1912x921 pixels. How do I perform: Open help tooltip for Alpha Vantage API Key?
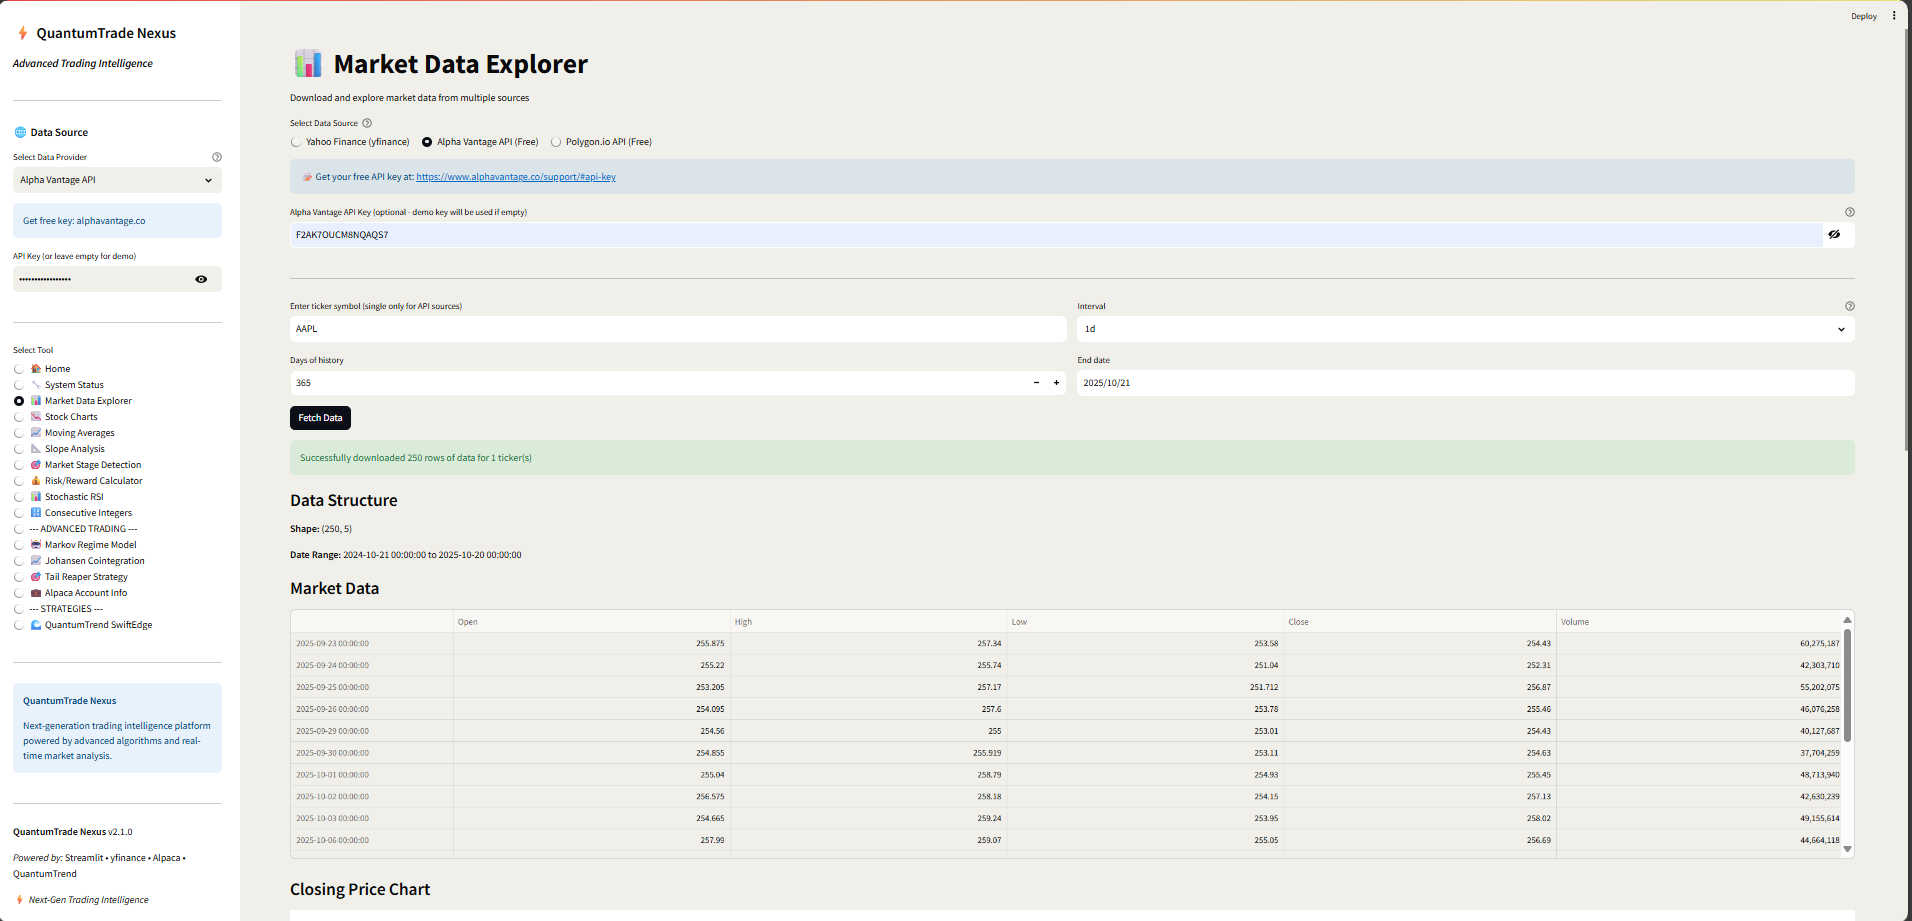pyautogui.click(x=1850, y=212)
